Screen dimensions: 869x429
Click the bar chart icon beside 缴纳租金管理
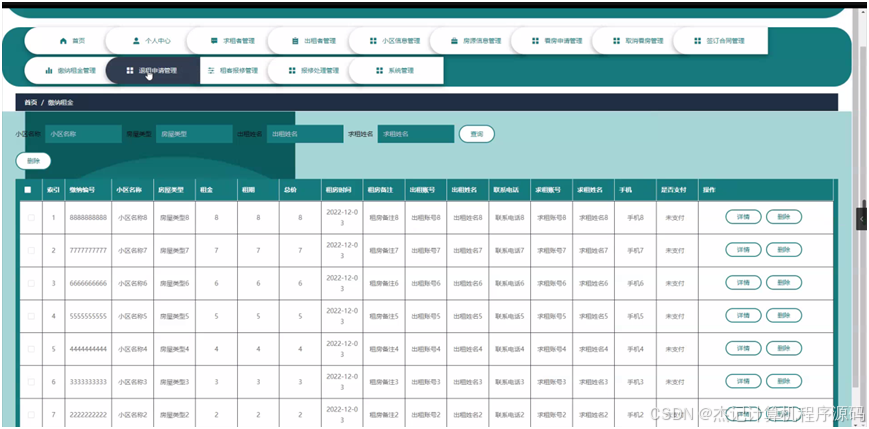tap(49, 71)
